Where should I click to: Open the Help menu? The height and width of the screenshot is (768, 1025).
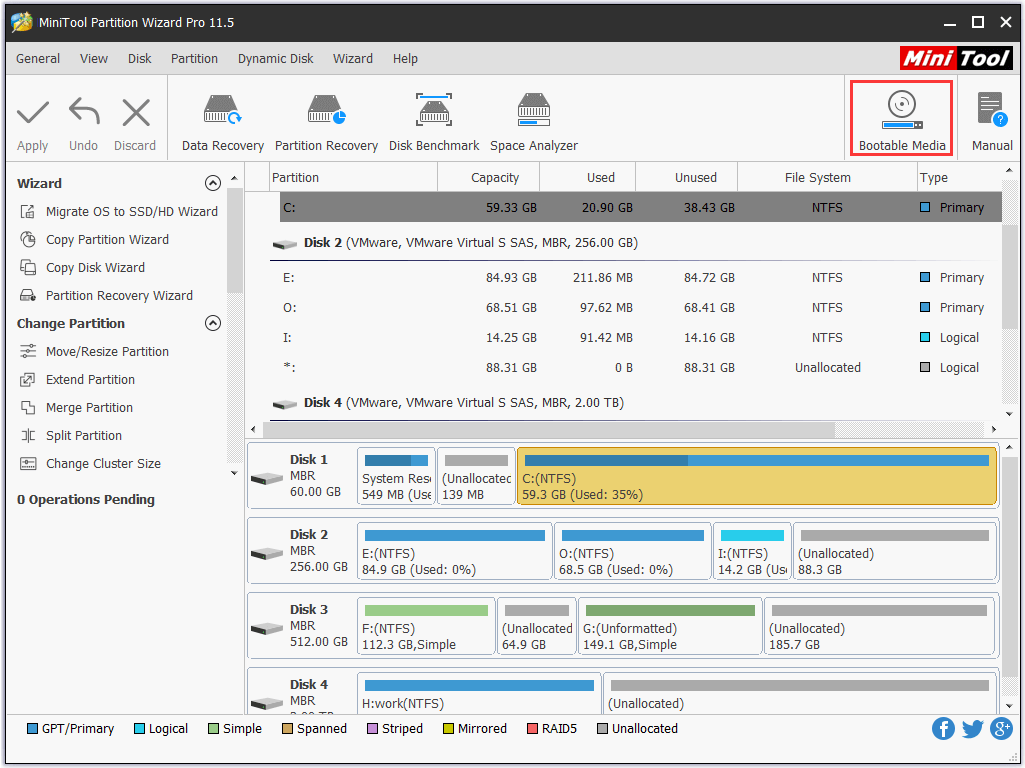point(405,58)
